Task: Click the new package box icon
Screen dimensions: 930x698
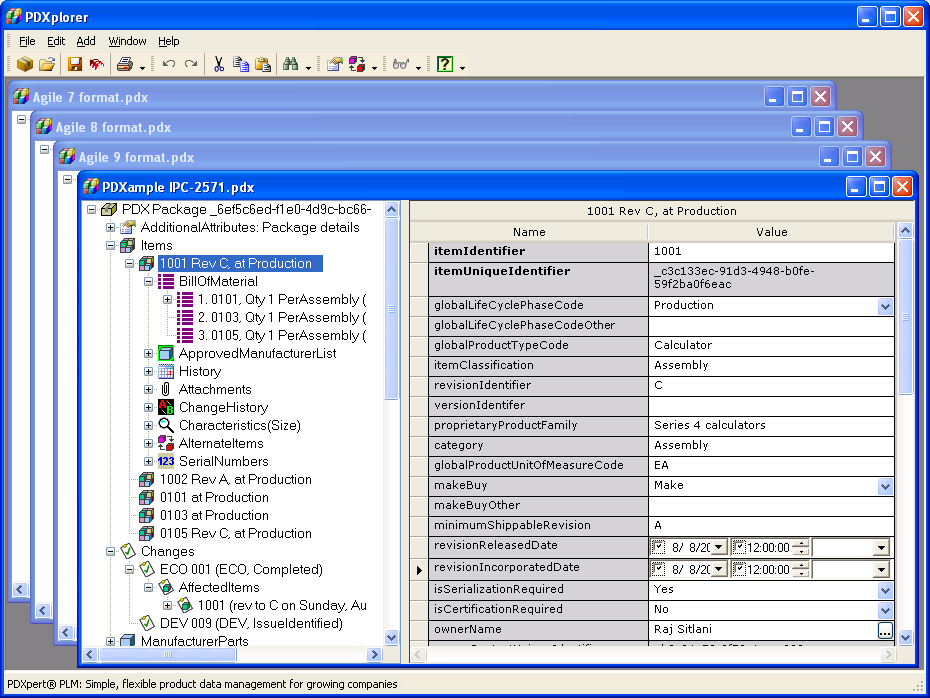Action: (x=25, y=64)
